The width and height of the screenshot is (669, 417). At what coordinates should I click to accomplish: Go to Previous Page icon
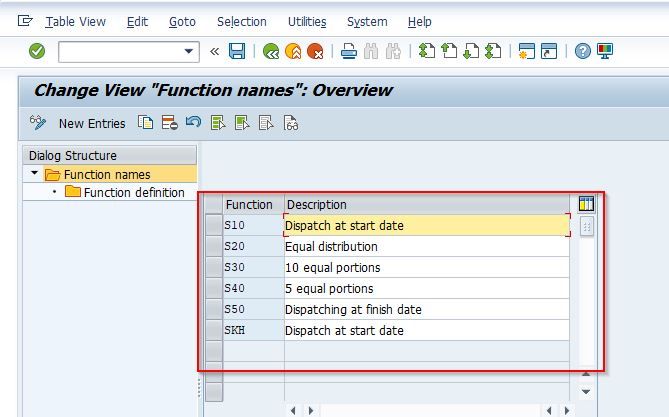coord(449,51)
